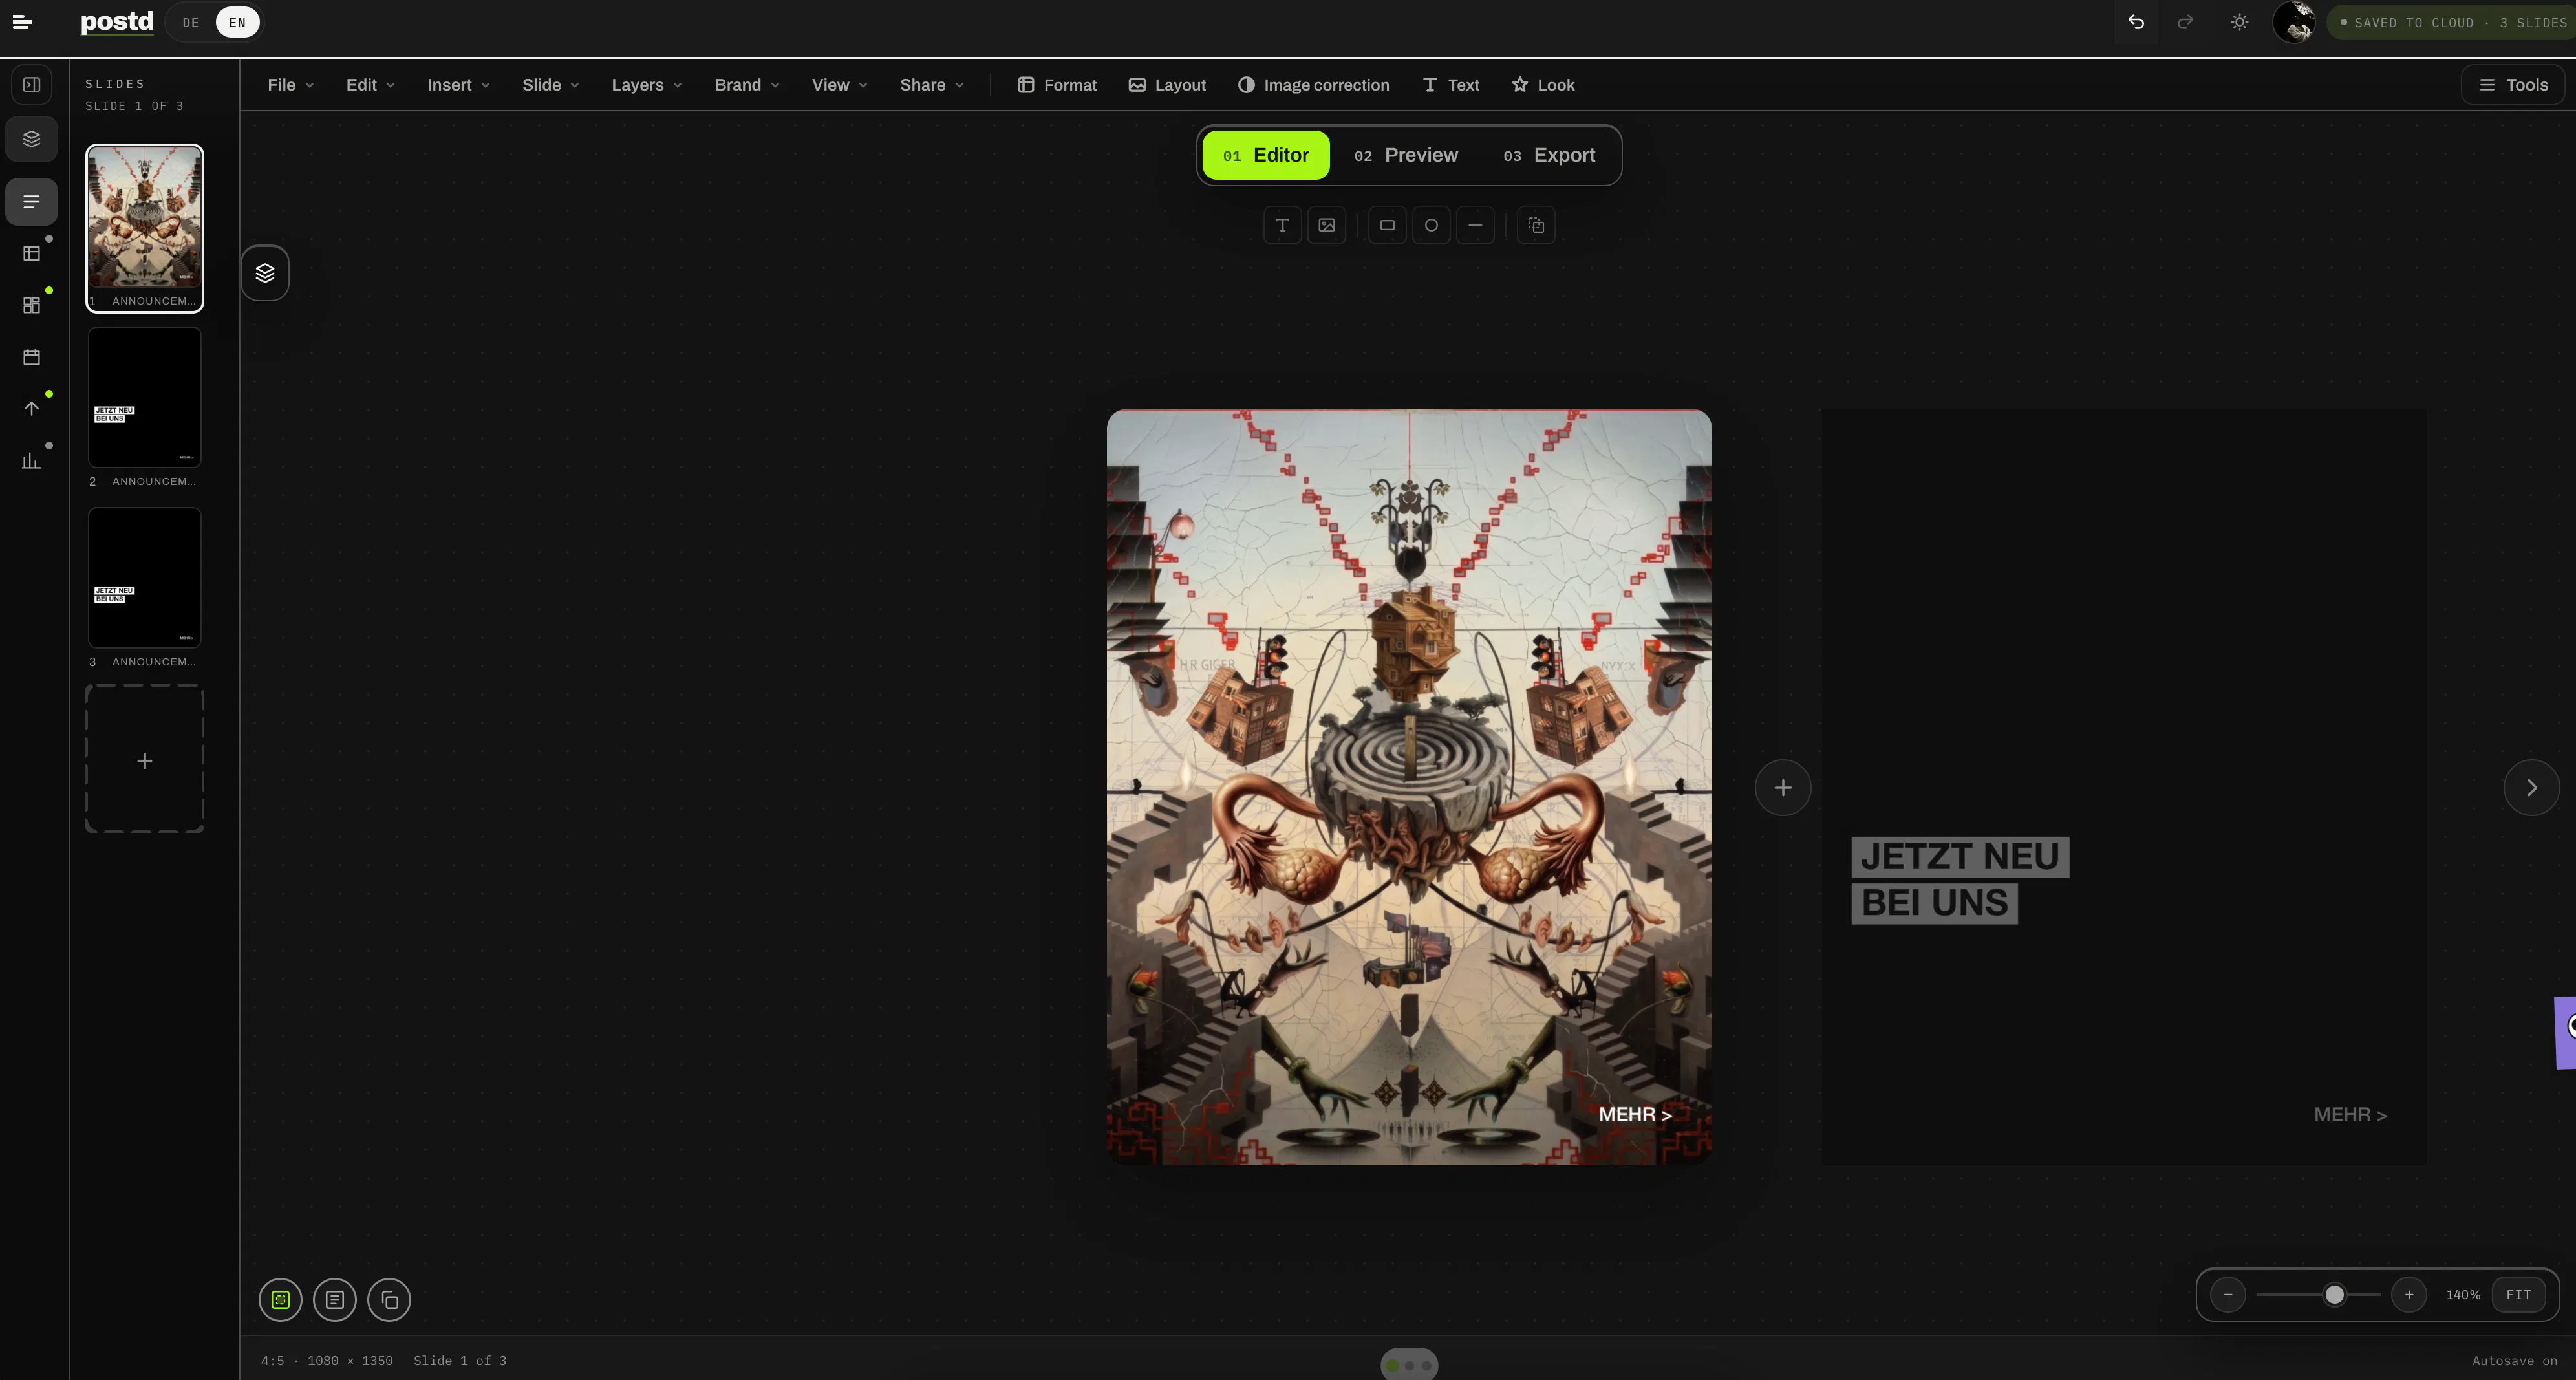Expand the Slide menu
The height and width of the screenshot is (1380, 2576).
point(550,85)
